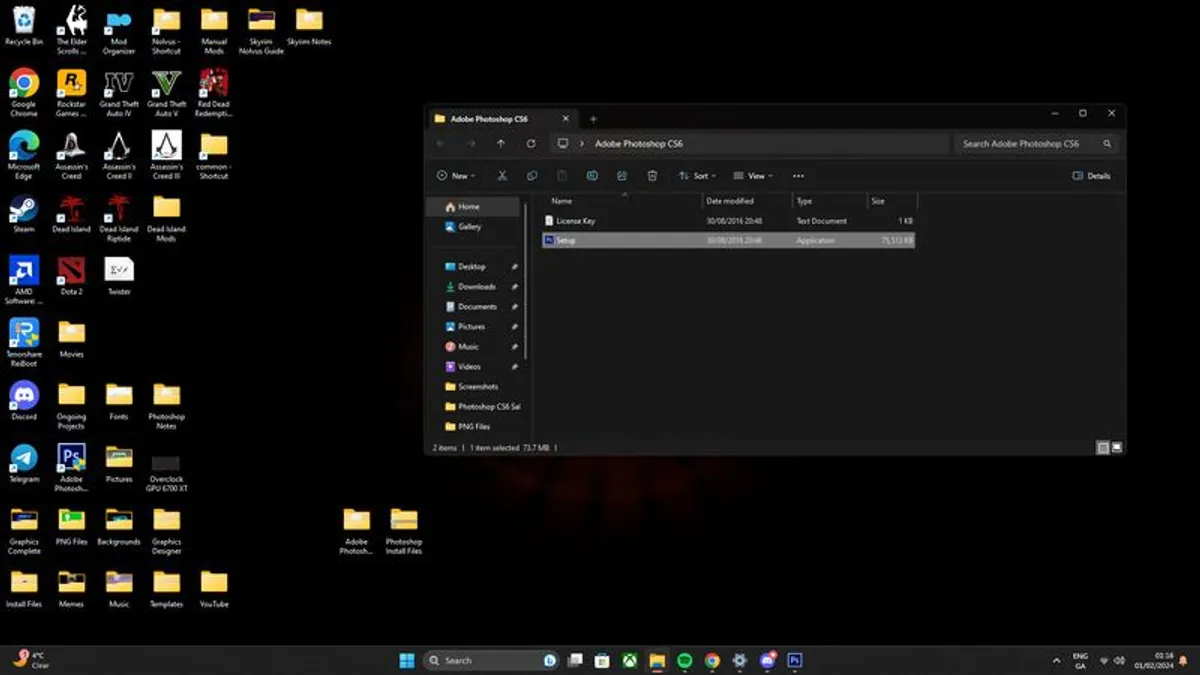Open the See more ellipsis menu

[798, 175]
